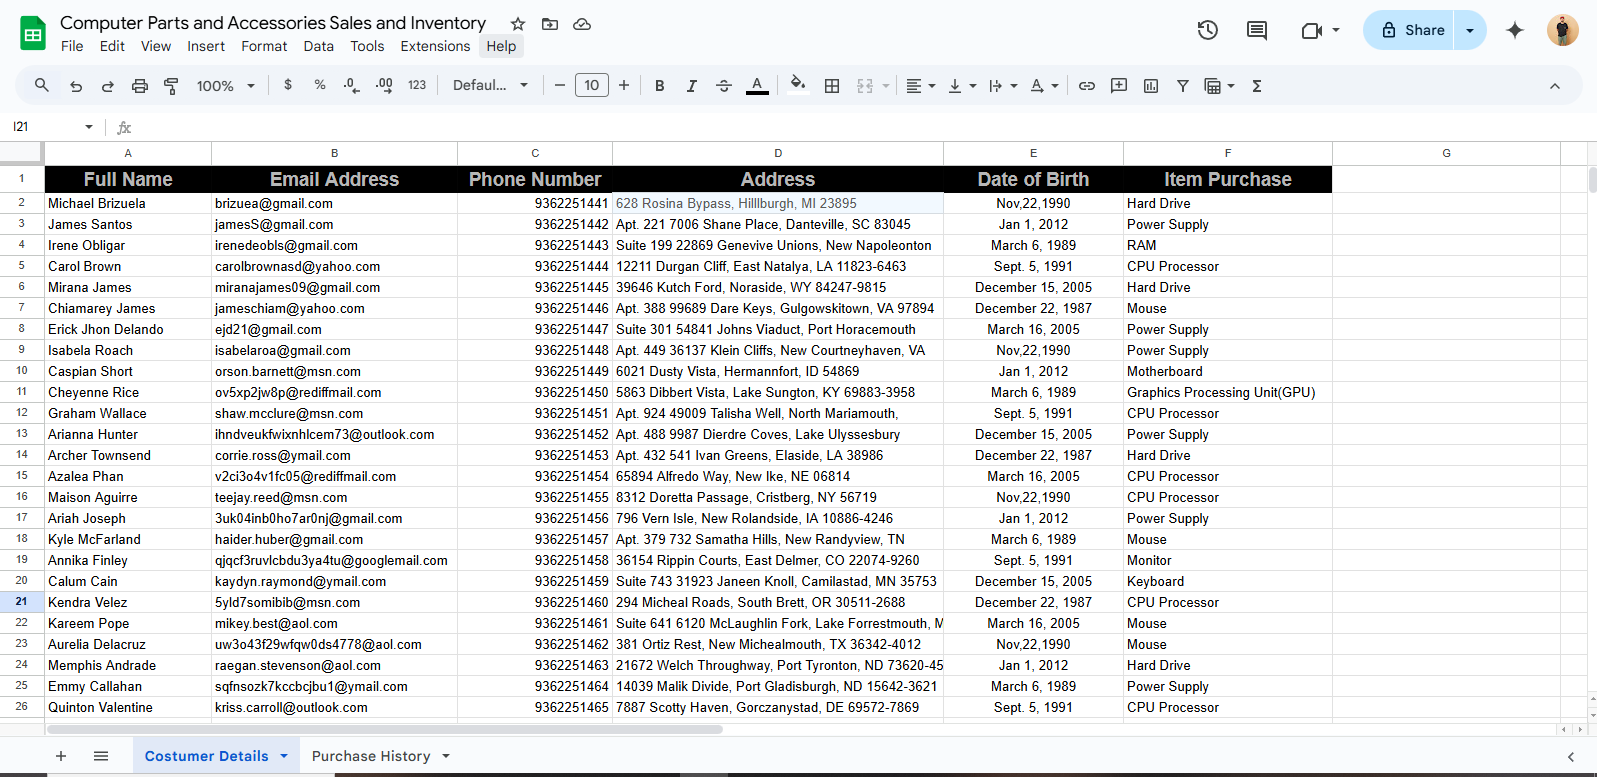Open the text color picker
The image size is (1597, 777).
(x=757, y=86)
